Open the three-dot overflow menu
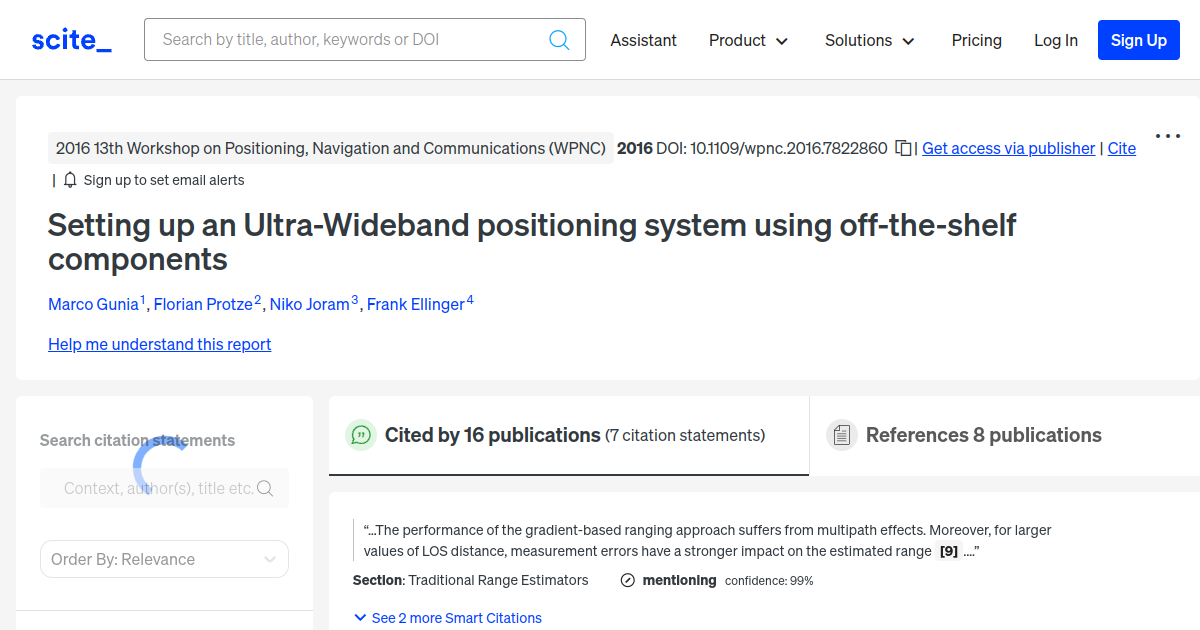The height and width of the screenshot is (630, 1200). tap(1168, 136)
